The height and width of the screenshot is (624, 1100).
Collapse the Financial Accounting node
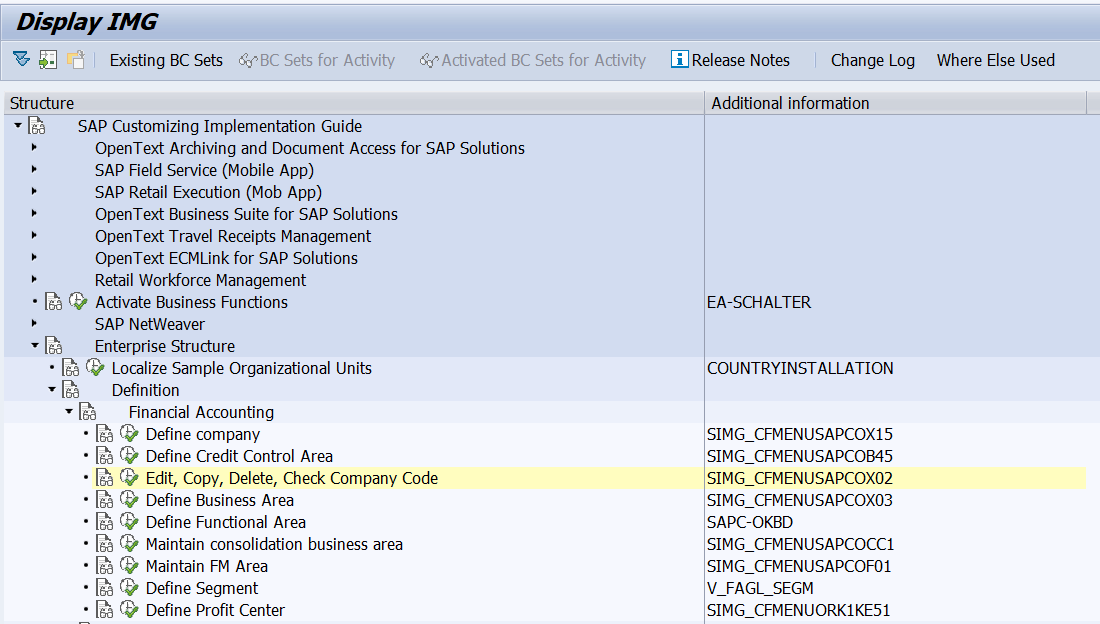click(x=69, y=411)
